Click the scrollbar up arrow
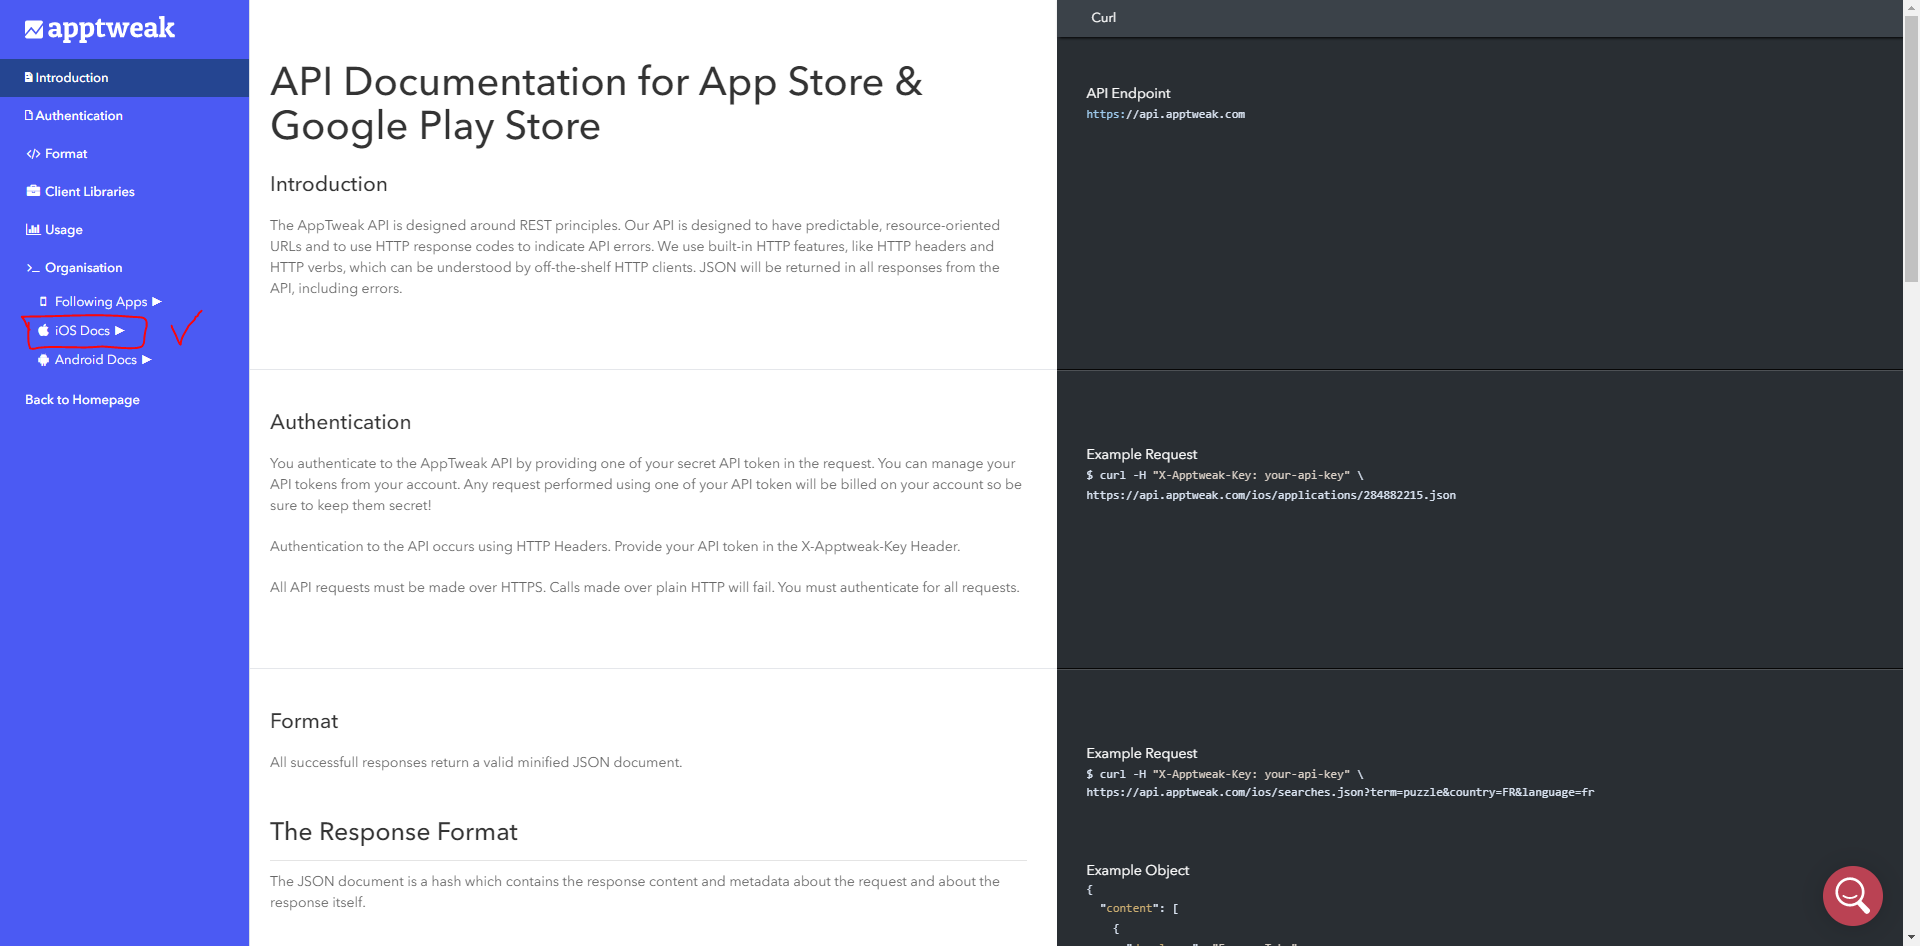Viewport: 1920px width, 946px height. (x=1911, y=7)
